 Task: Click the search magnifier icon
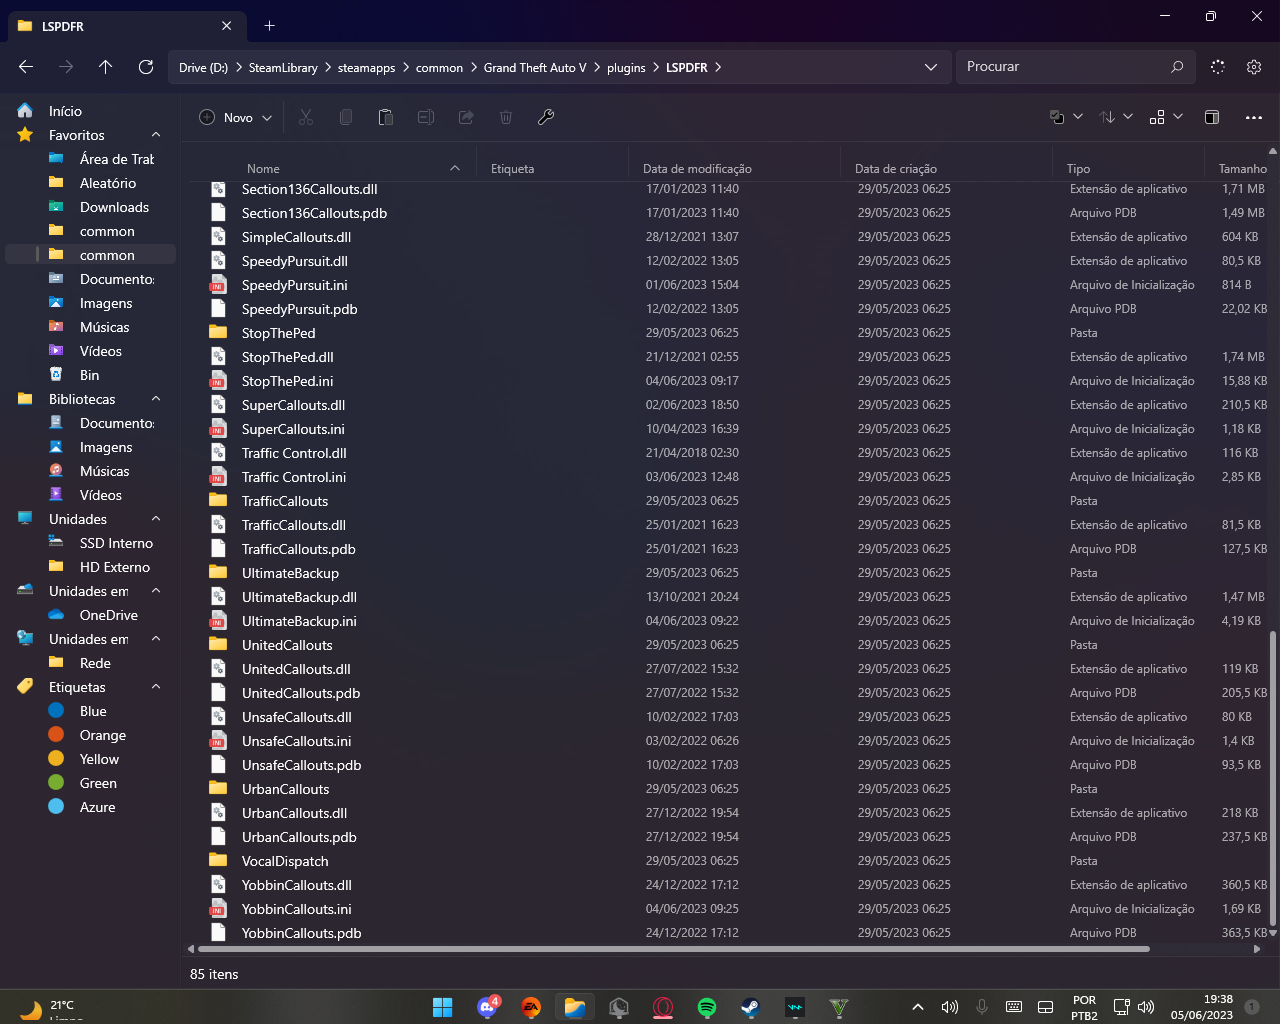[1177, 67]
